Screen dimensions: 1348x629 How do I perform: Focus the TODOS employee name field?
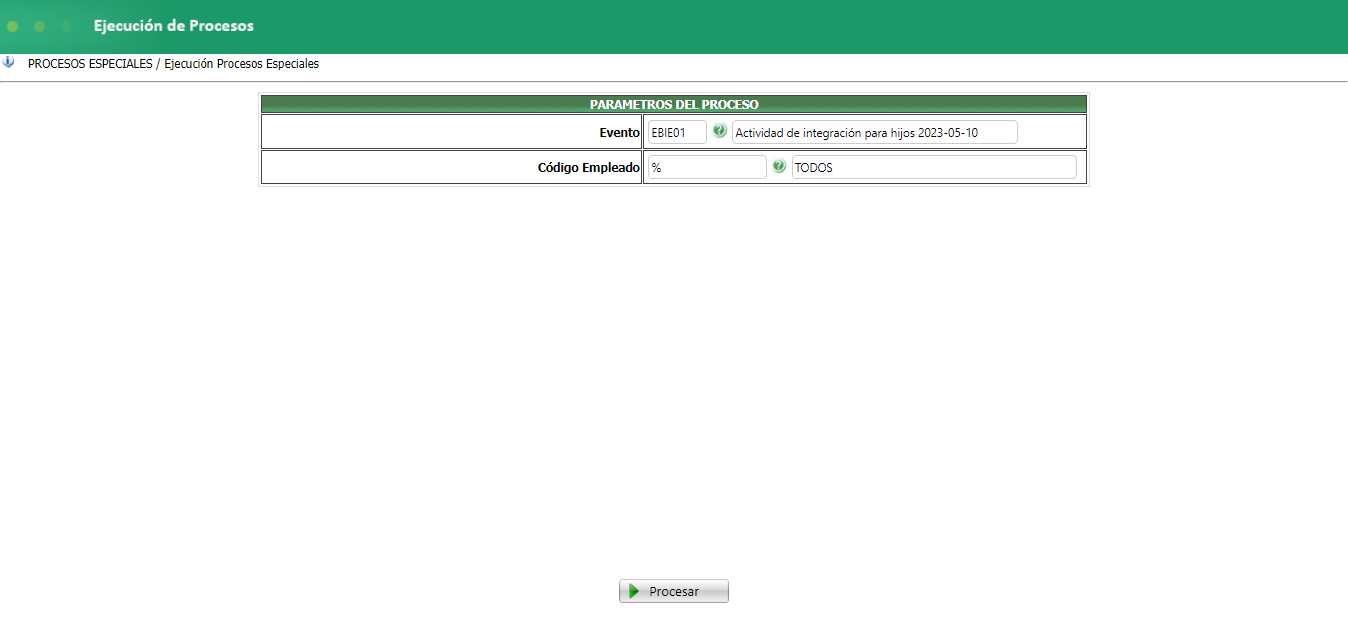click(x=934, y=167)
